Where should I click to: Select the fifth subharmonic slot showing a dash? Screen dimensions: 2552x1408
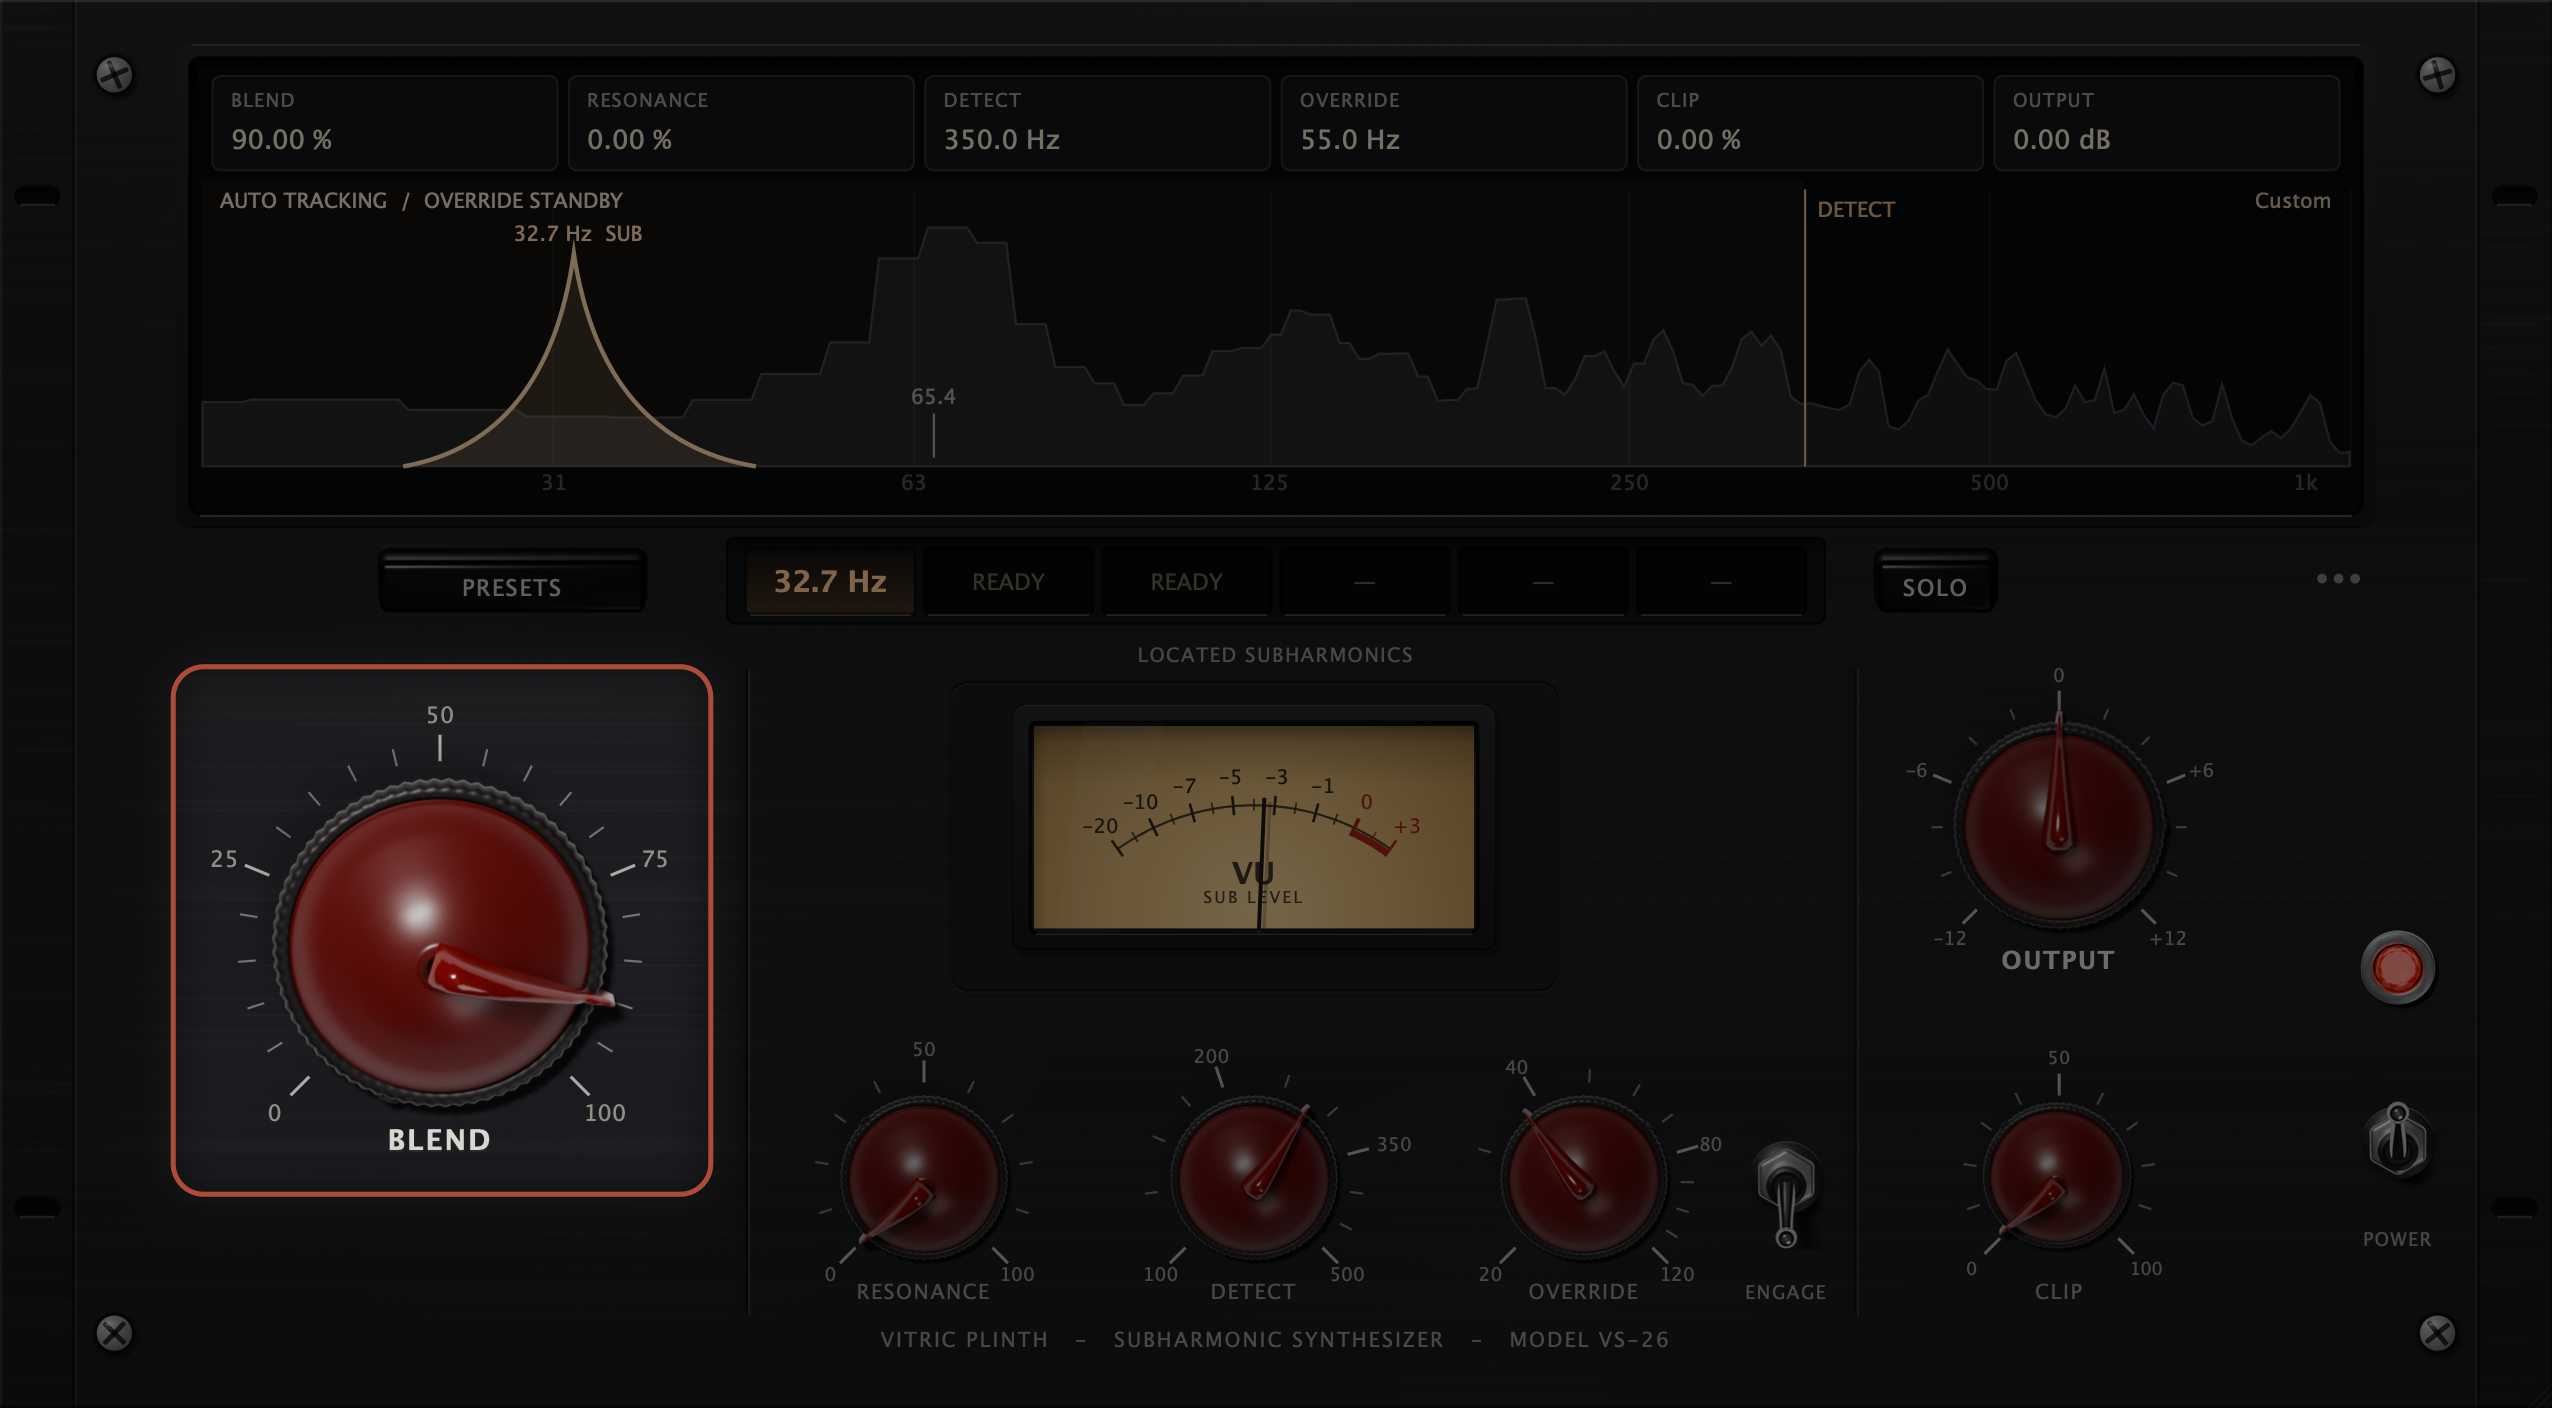point(1542,581)
